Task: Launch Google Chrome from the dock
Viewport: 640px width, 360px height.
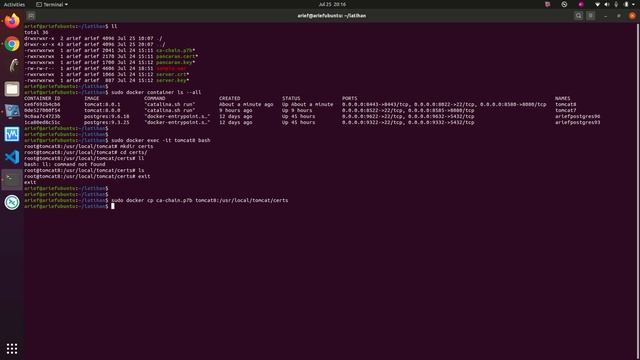Action: click(12, 44)
